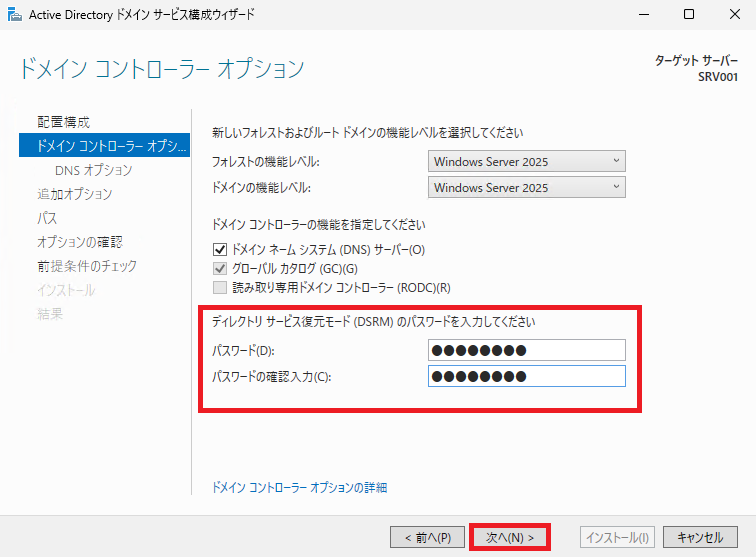Click the 前へ(P) back button
The width and height of the screenshot is (756, 557).
[427, 537]
